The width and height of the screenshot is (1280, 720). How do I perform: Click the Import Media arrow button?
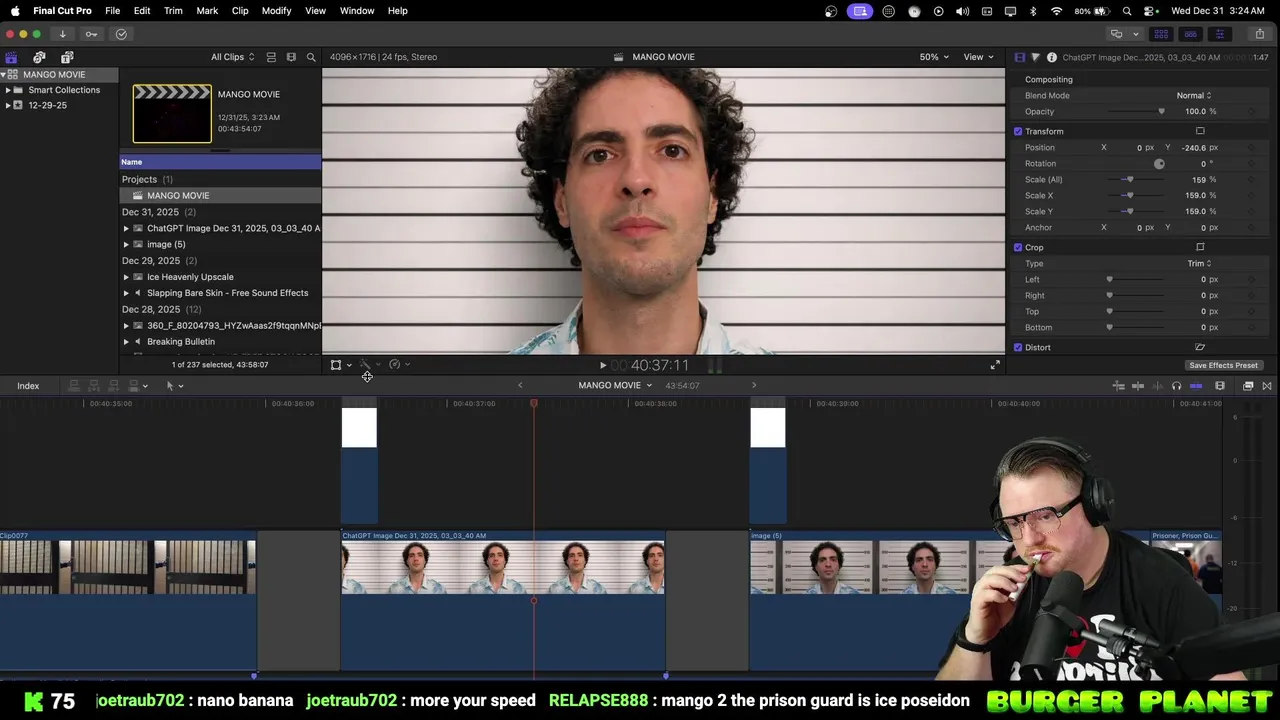coord(62,34)
